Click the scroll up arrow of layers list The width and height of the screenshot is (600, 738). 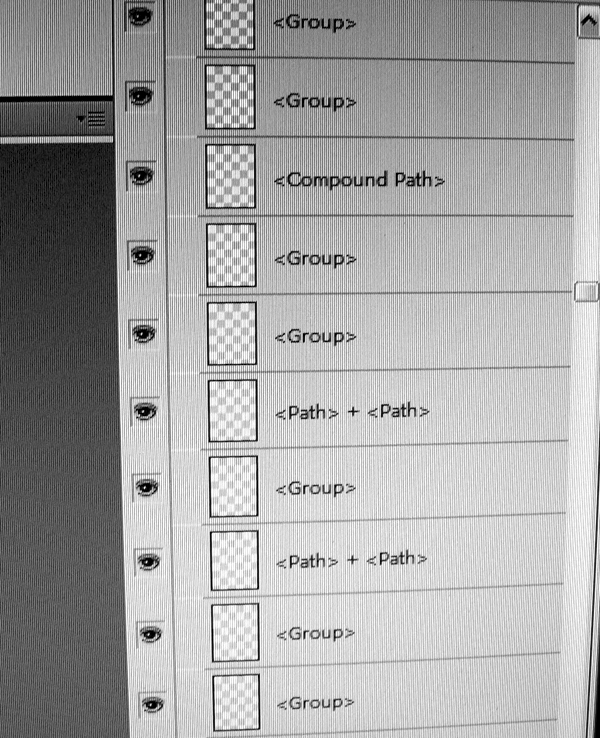588,21
